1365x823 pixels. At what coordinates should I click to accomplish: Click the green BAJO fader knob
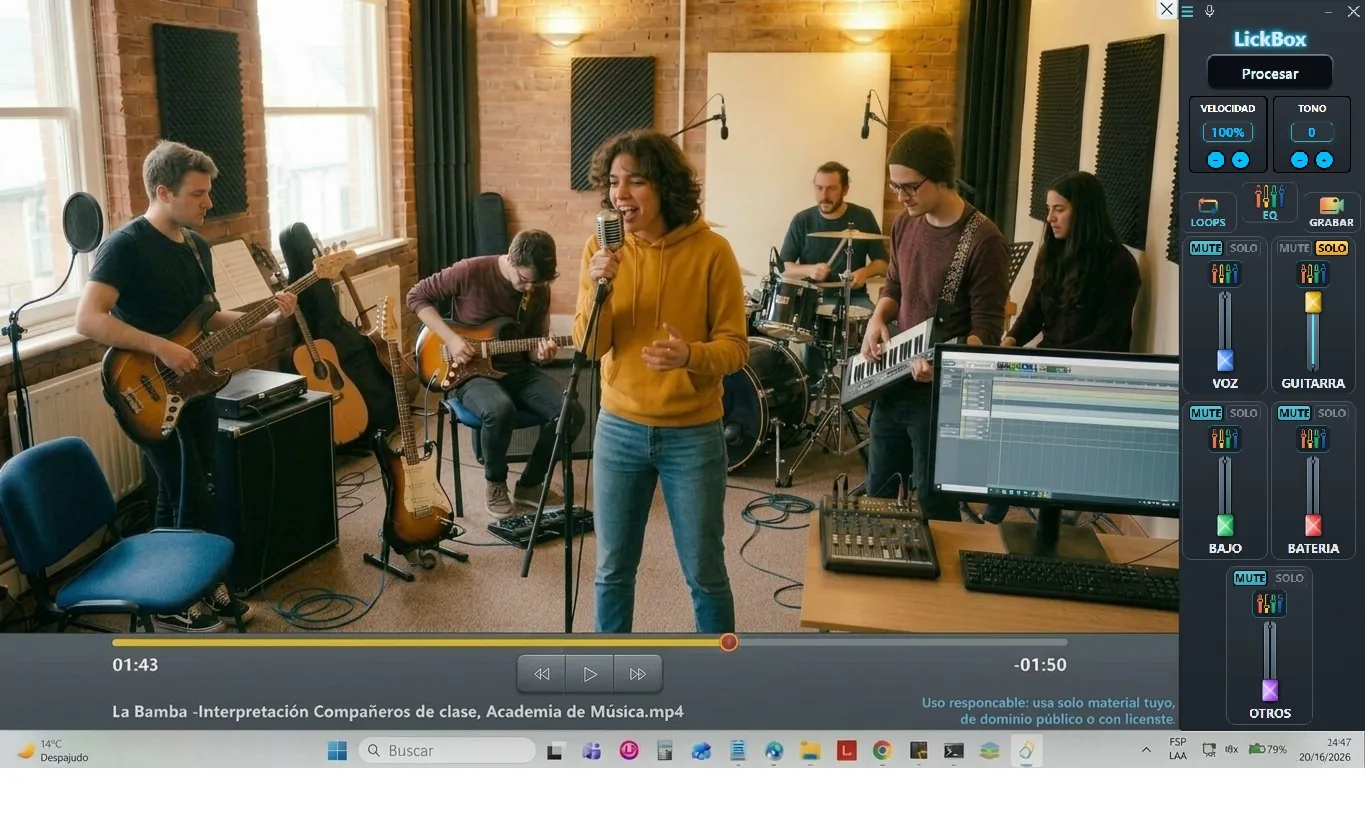pyautogui.click(x=1225, y=526)
